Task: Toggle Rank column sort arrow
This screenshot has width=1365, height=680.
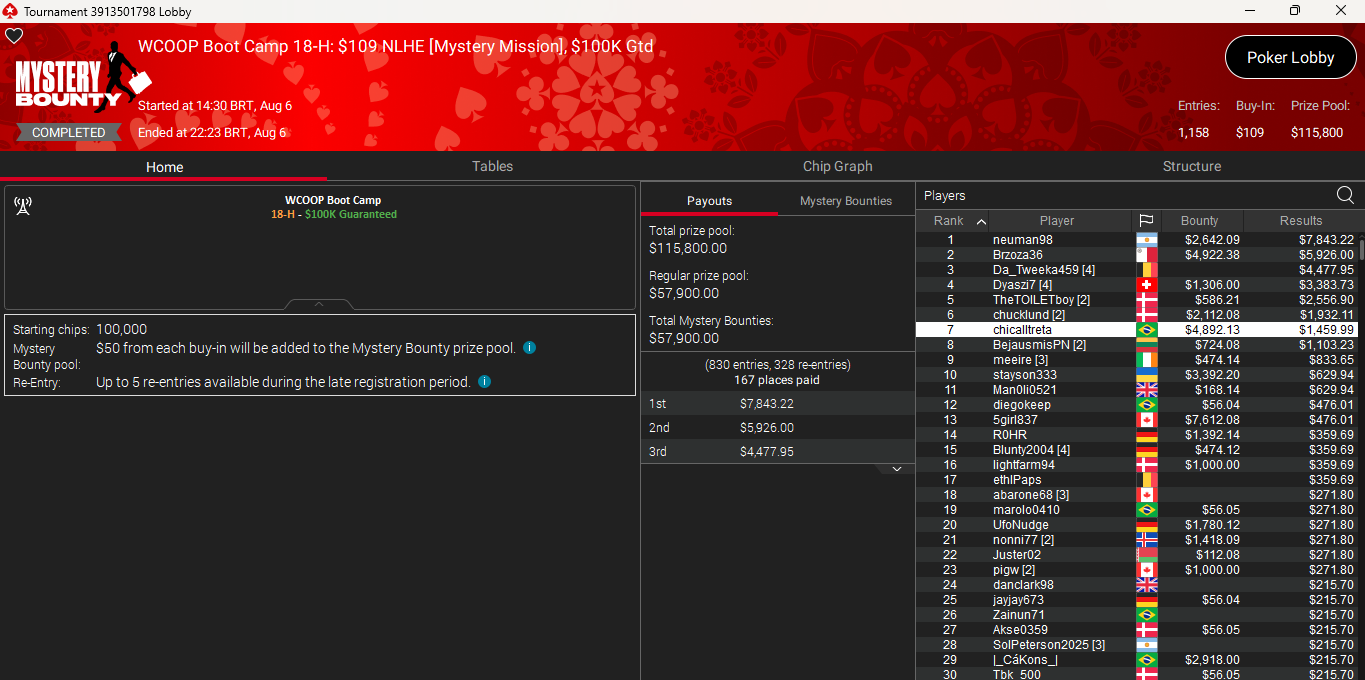Action: tap(981, 221)
